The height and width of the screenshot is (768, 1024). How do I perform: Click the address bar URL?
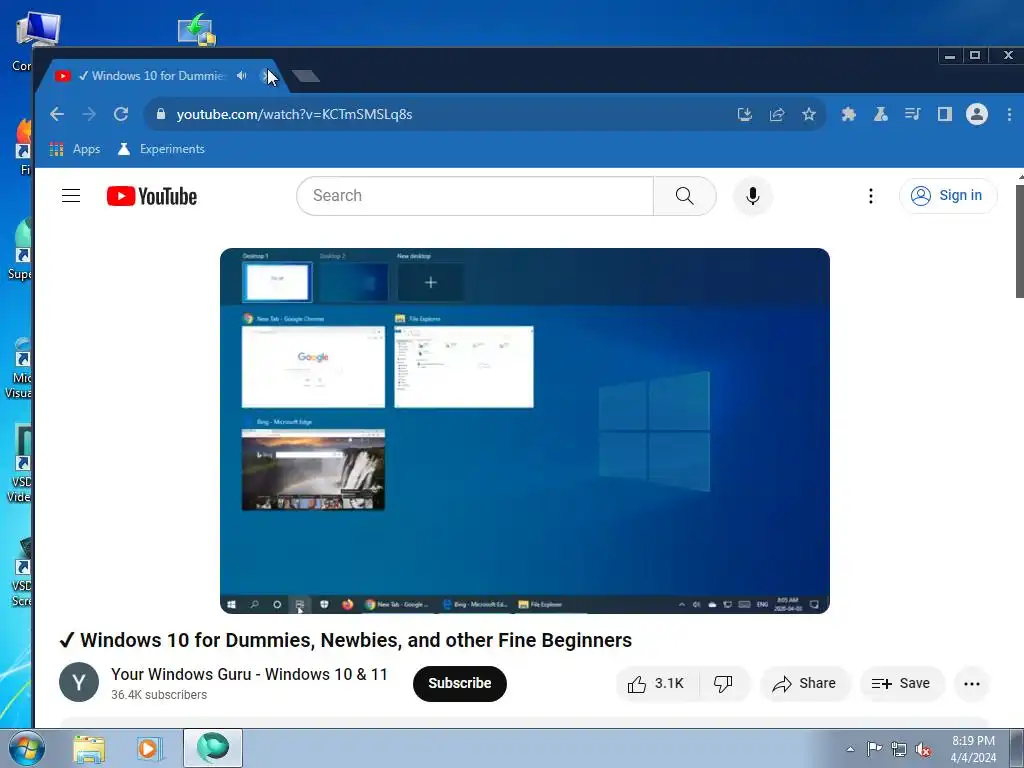tap(294, 114)
